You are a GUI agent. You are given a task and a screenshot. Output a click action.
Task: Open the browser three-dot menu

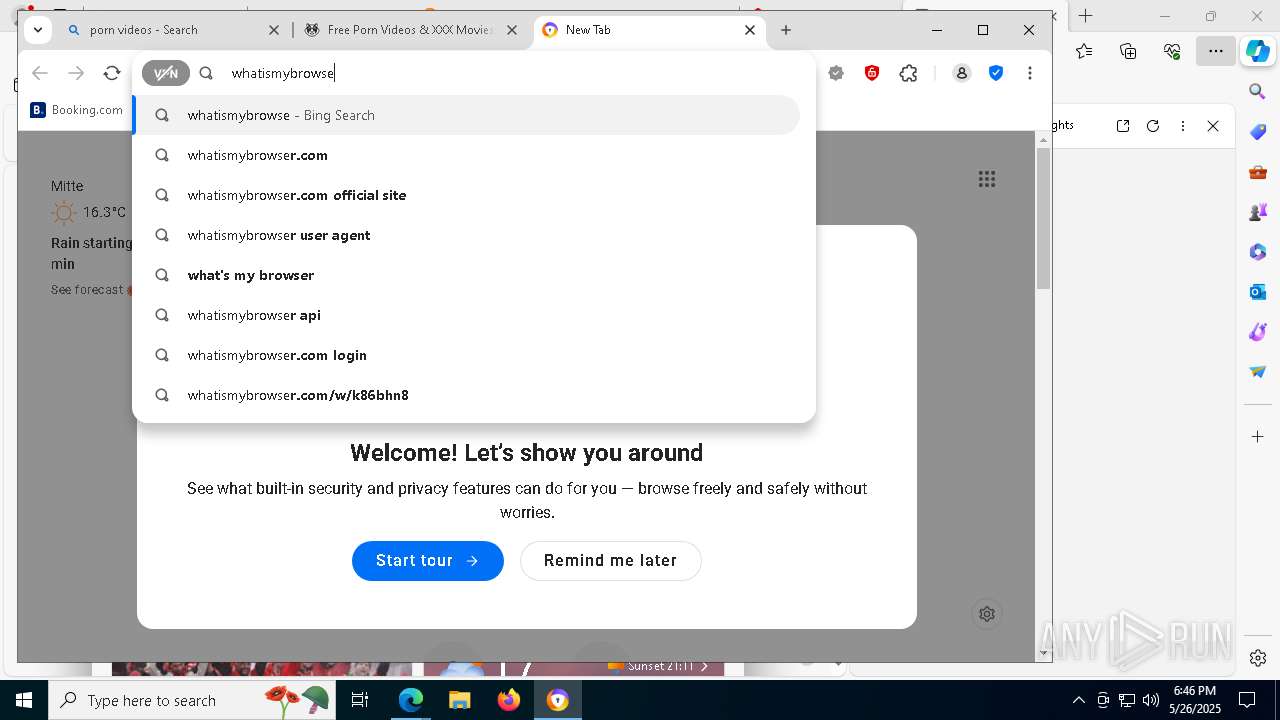click(x=1030, y=73)
